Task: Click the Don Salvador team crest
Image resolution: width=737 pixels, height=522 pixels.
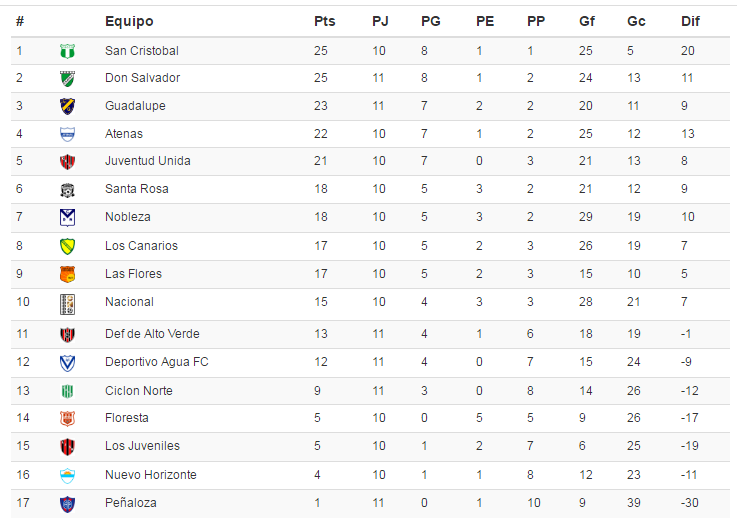Action: [68, 78]
